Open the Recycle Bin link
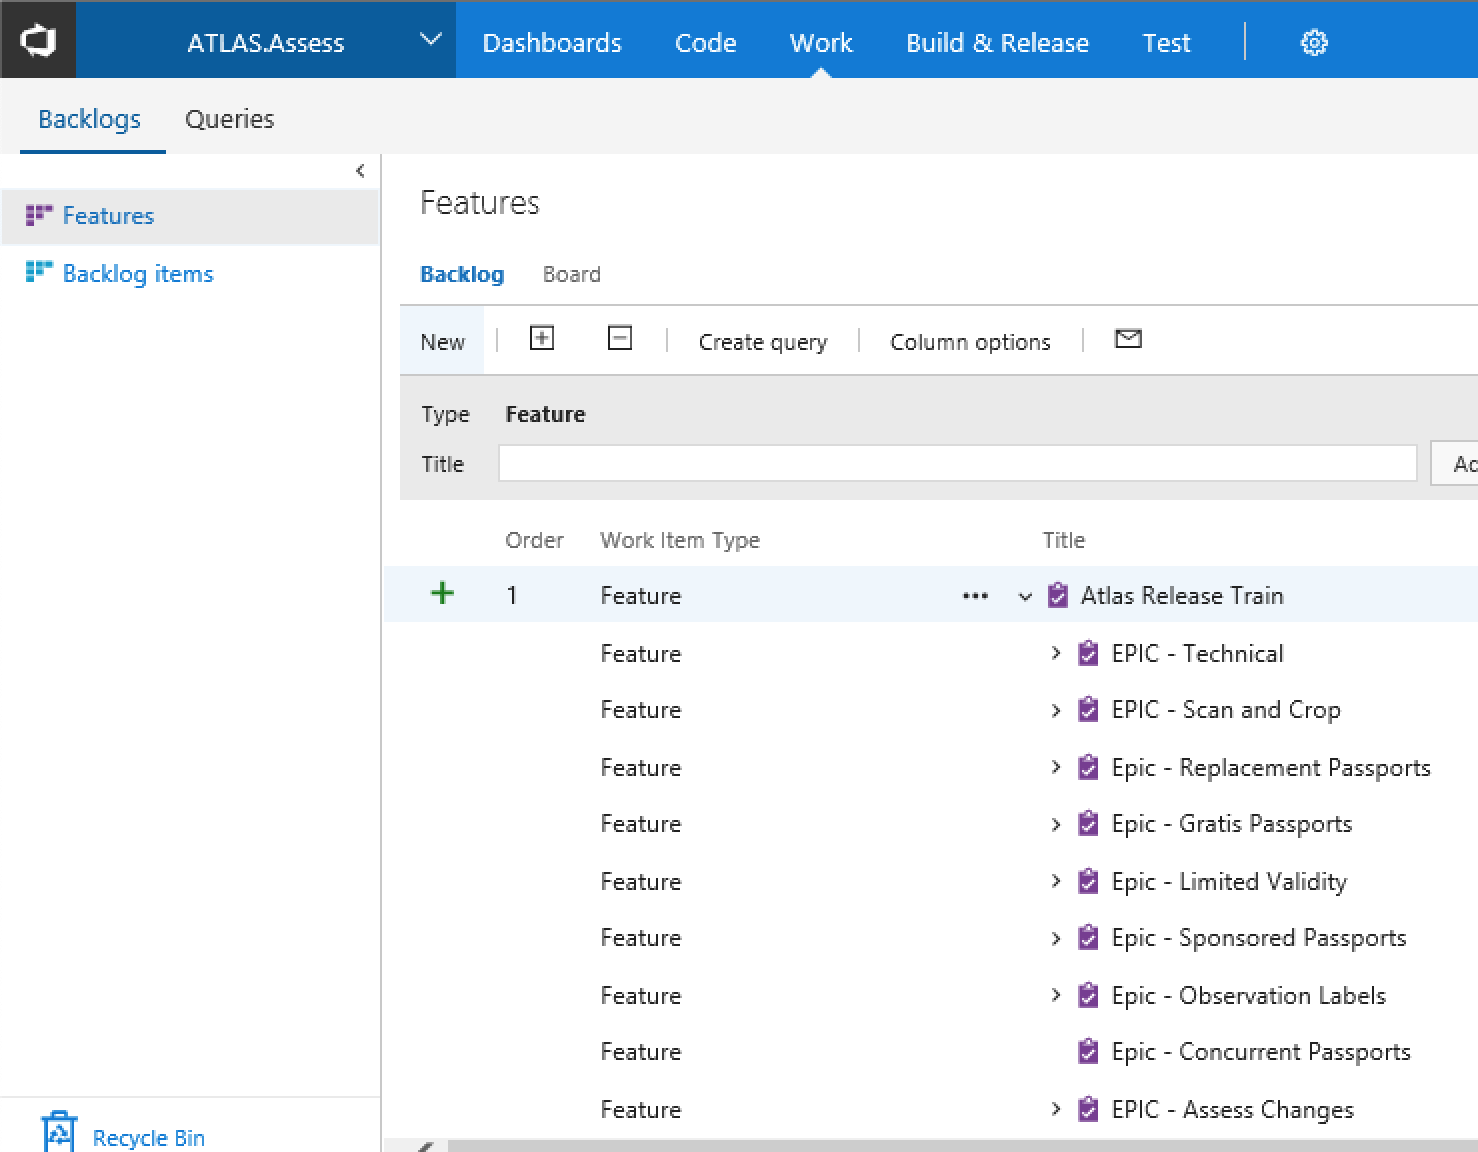1478x1152 pixels. [148, 1138]
